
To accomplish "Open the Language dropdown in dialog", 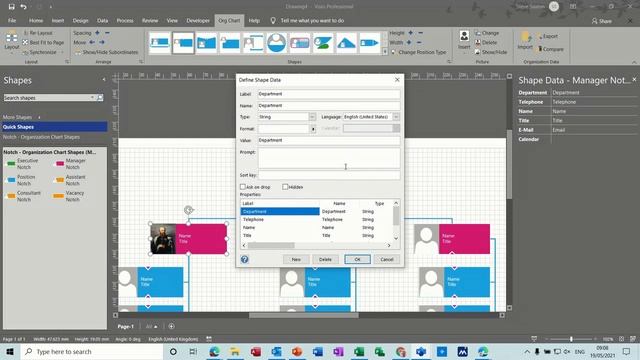I will point(396,117).
